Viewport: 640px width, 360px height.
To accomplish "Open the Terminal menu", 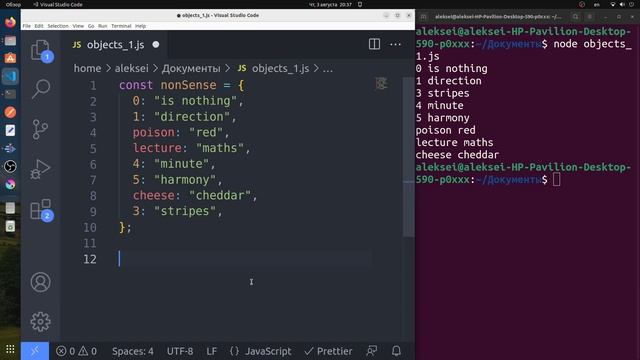I will pyautogui.click(x=121, y=26).
